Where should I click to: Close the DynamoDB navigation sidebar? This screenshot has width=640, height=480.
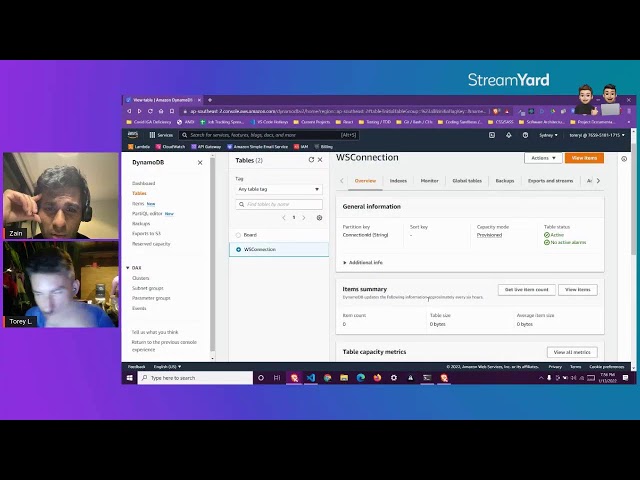[x=200, y=162]
